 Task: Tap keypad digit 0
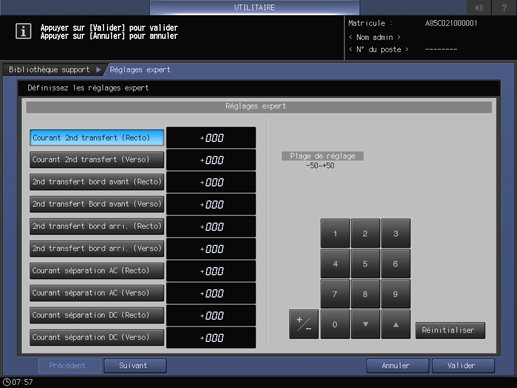pyautogui.click(x=335, y=324)
